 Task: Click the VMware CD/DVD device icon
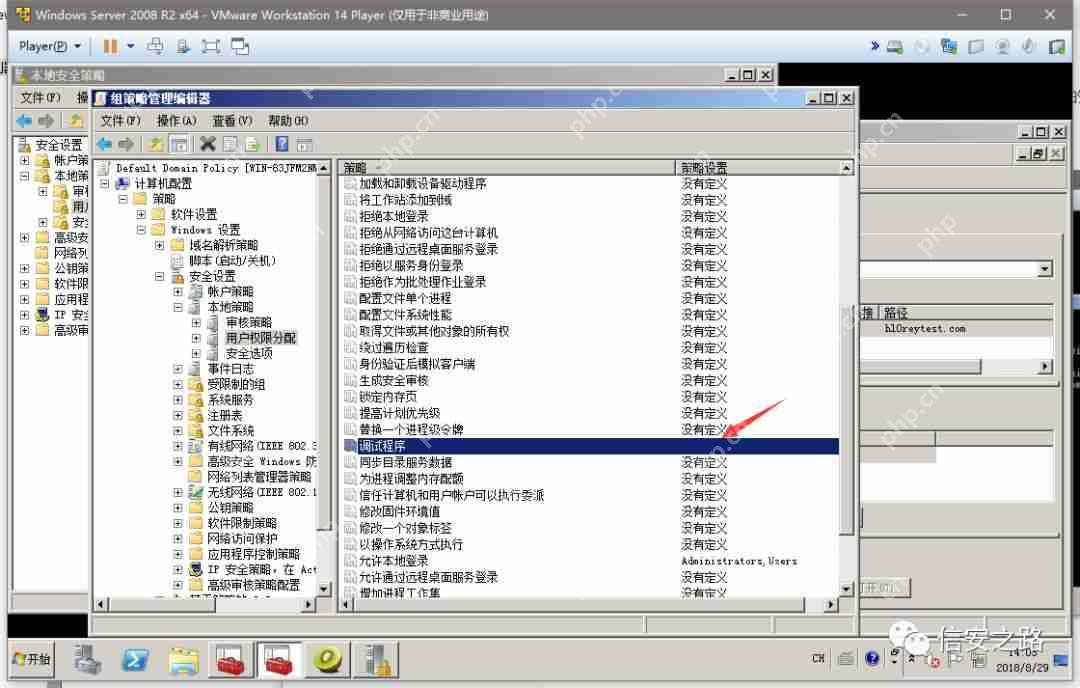click(x=922, y=47)
